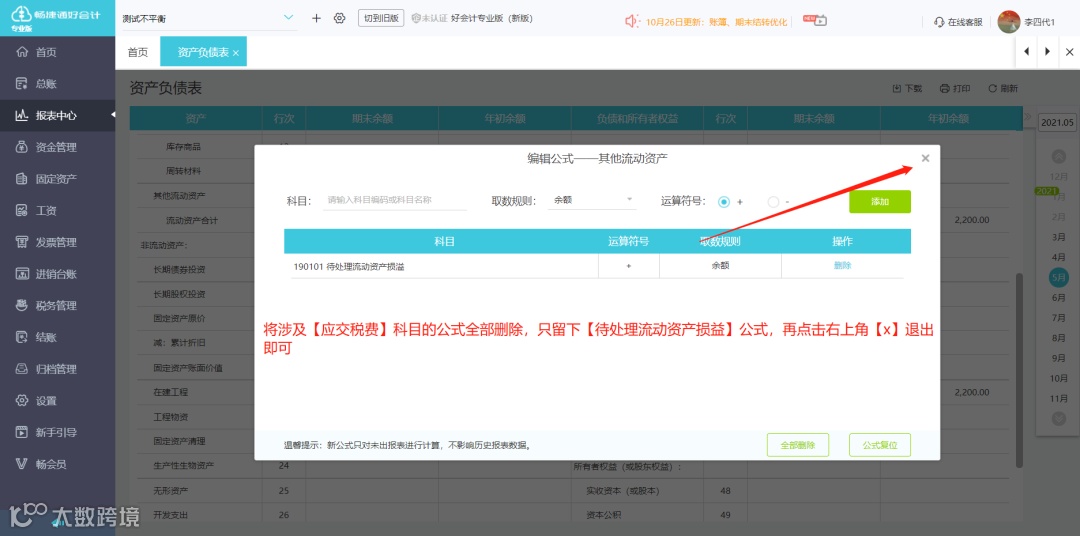Open the 新手引导 guide icon
The height and width of the screenshot is (536, 1080).
pos(22,432)
